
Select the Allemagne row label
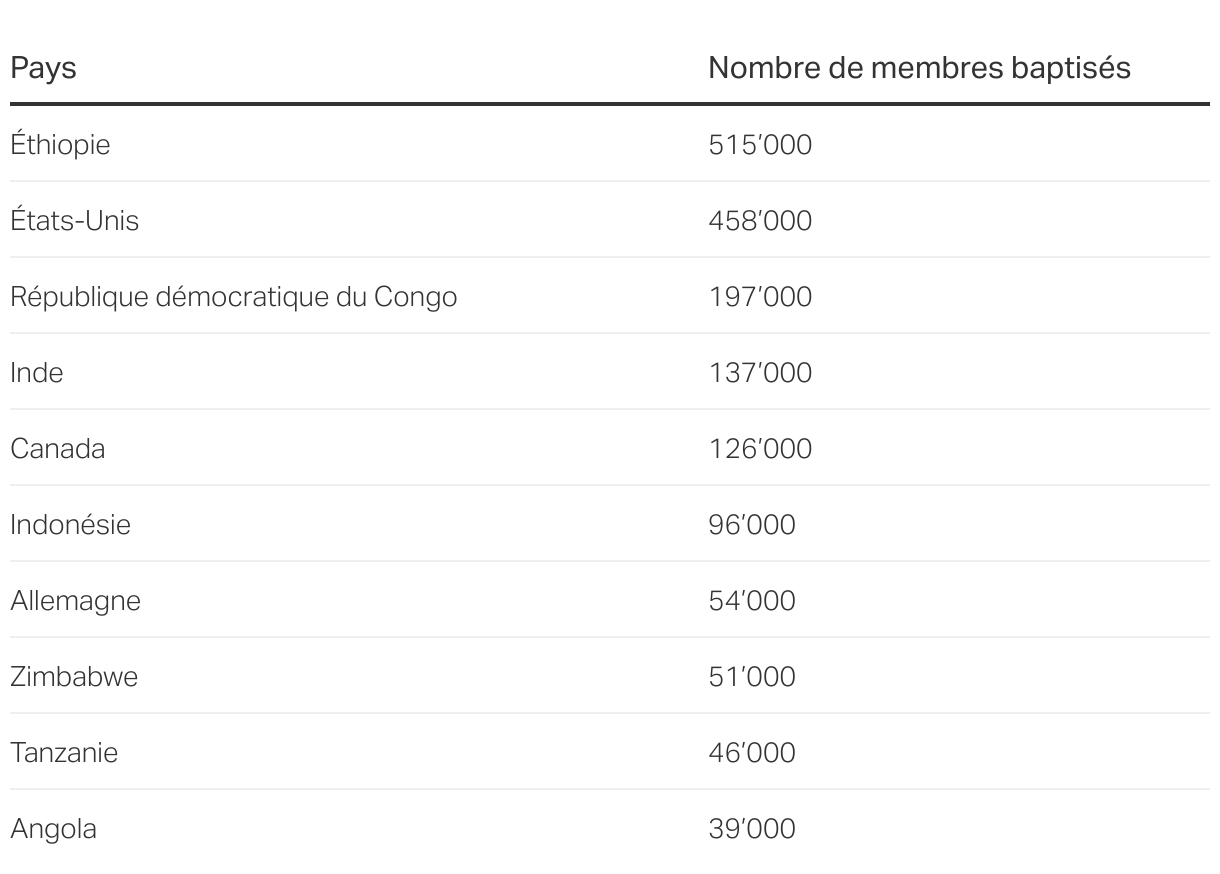75,601
